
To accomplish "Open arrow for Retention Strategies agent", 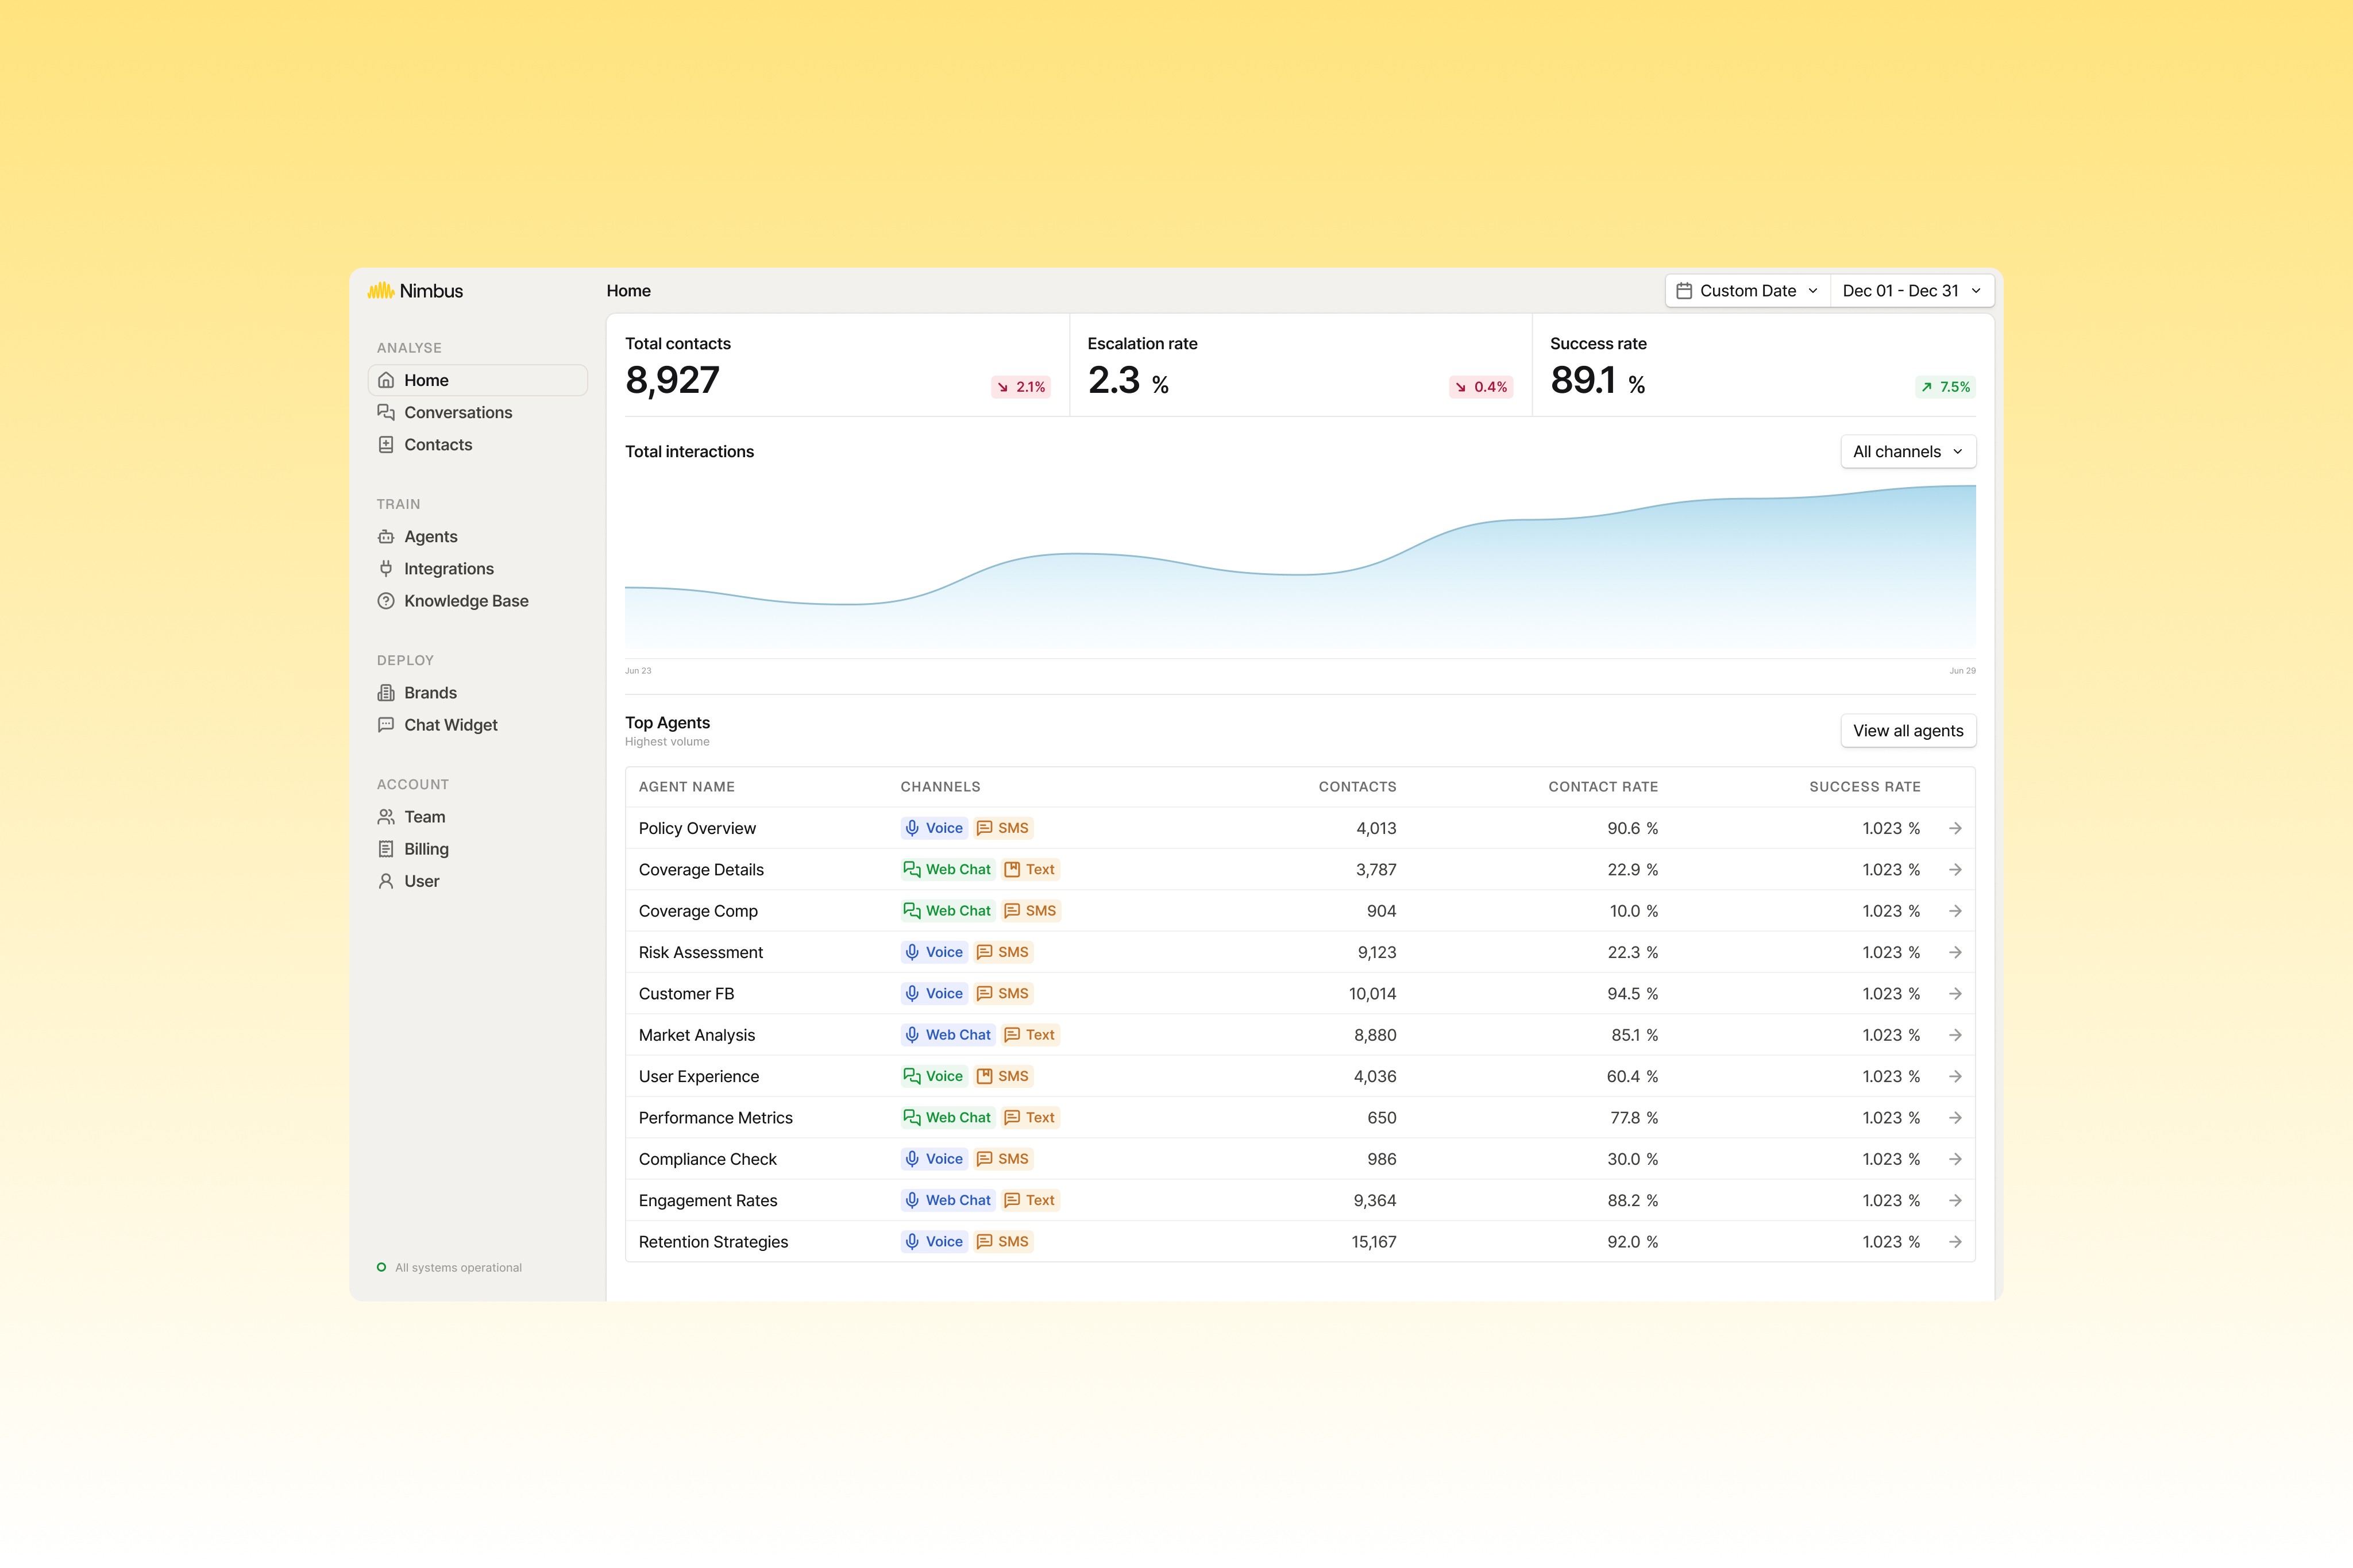I will click(x=1955, y=1242).
